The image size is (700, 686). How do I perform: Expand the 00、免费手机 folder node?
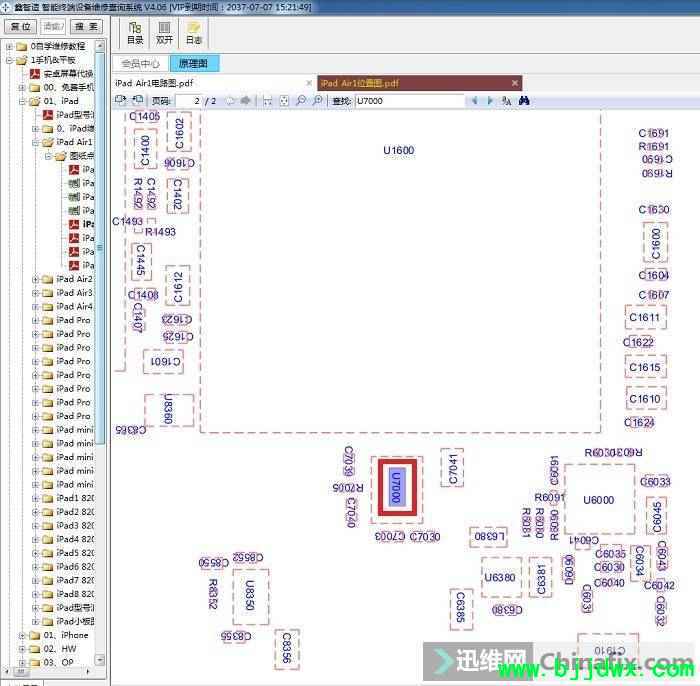[x=21, y=87]
